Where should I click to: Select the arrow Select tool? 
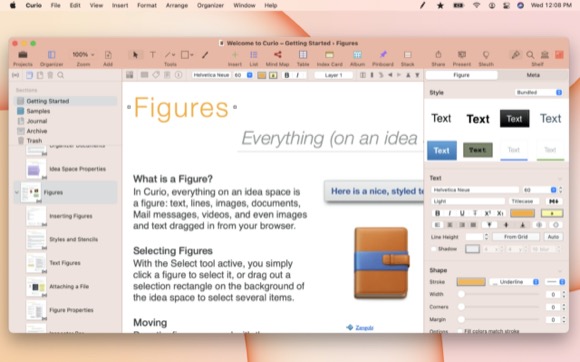[x=135, y=55]
